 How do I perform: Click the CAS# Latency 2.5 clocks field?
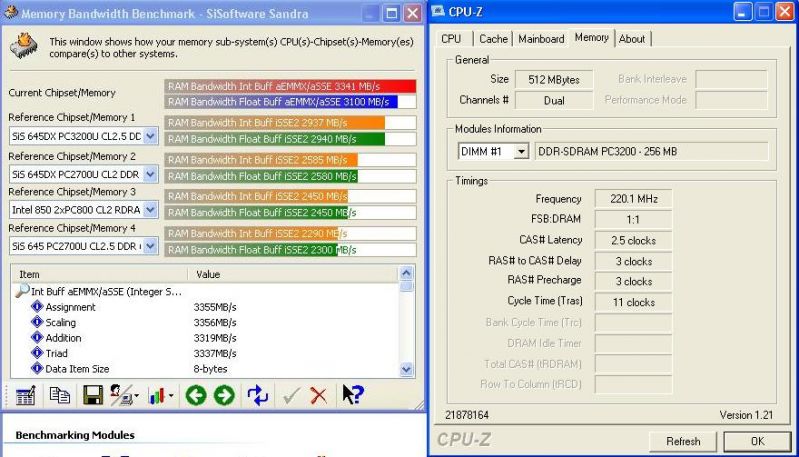pos(633,240)
